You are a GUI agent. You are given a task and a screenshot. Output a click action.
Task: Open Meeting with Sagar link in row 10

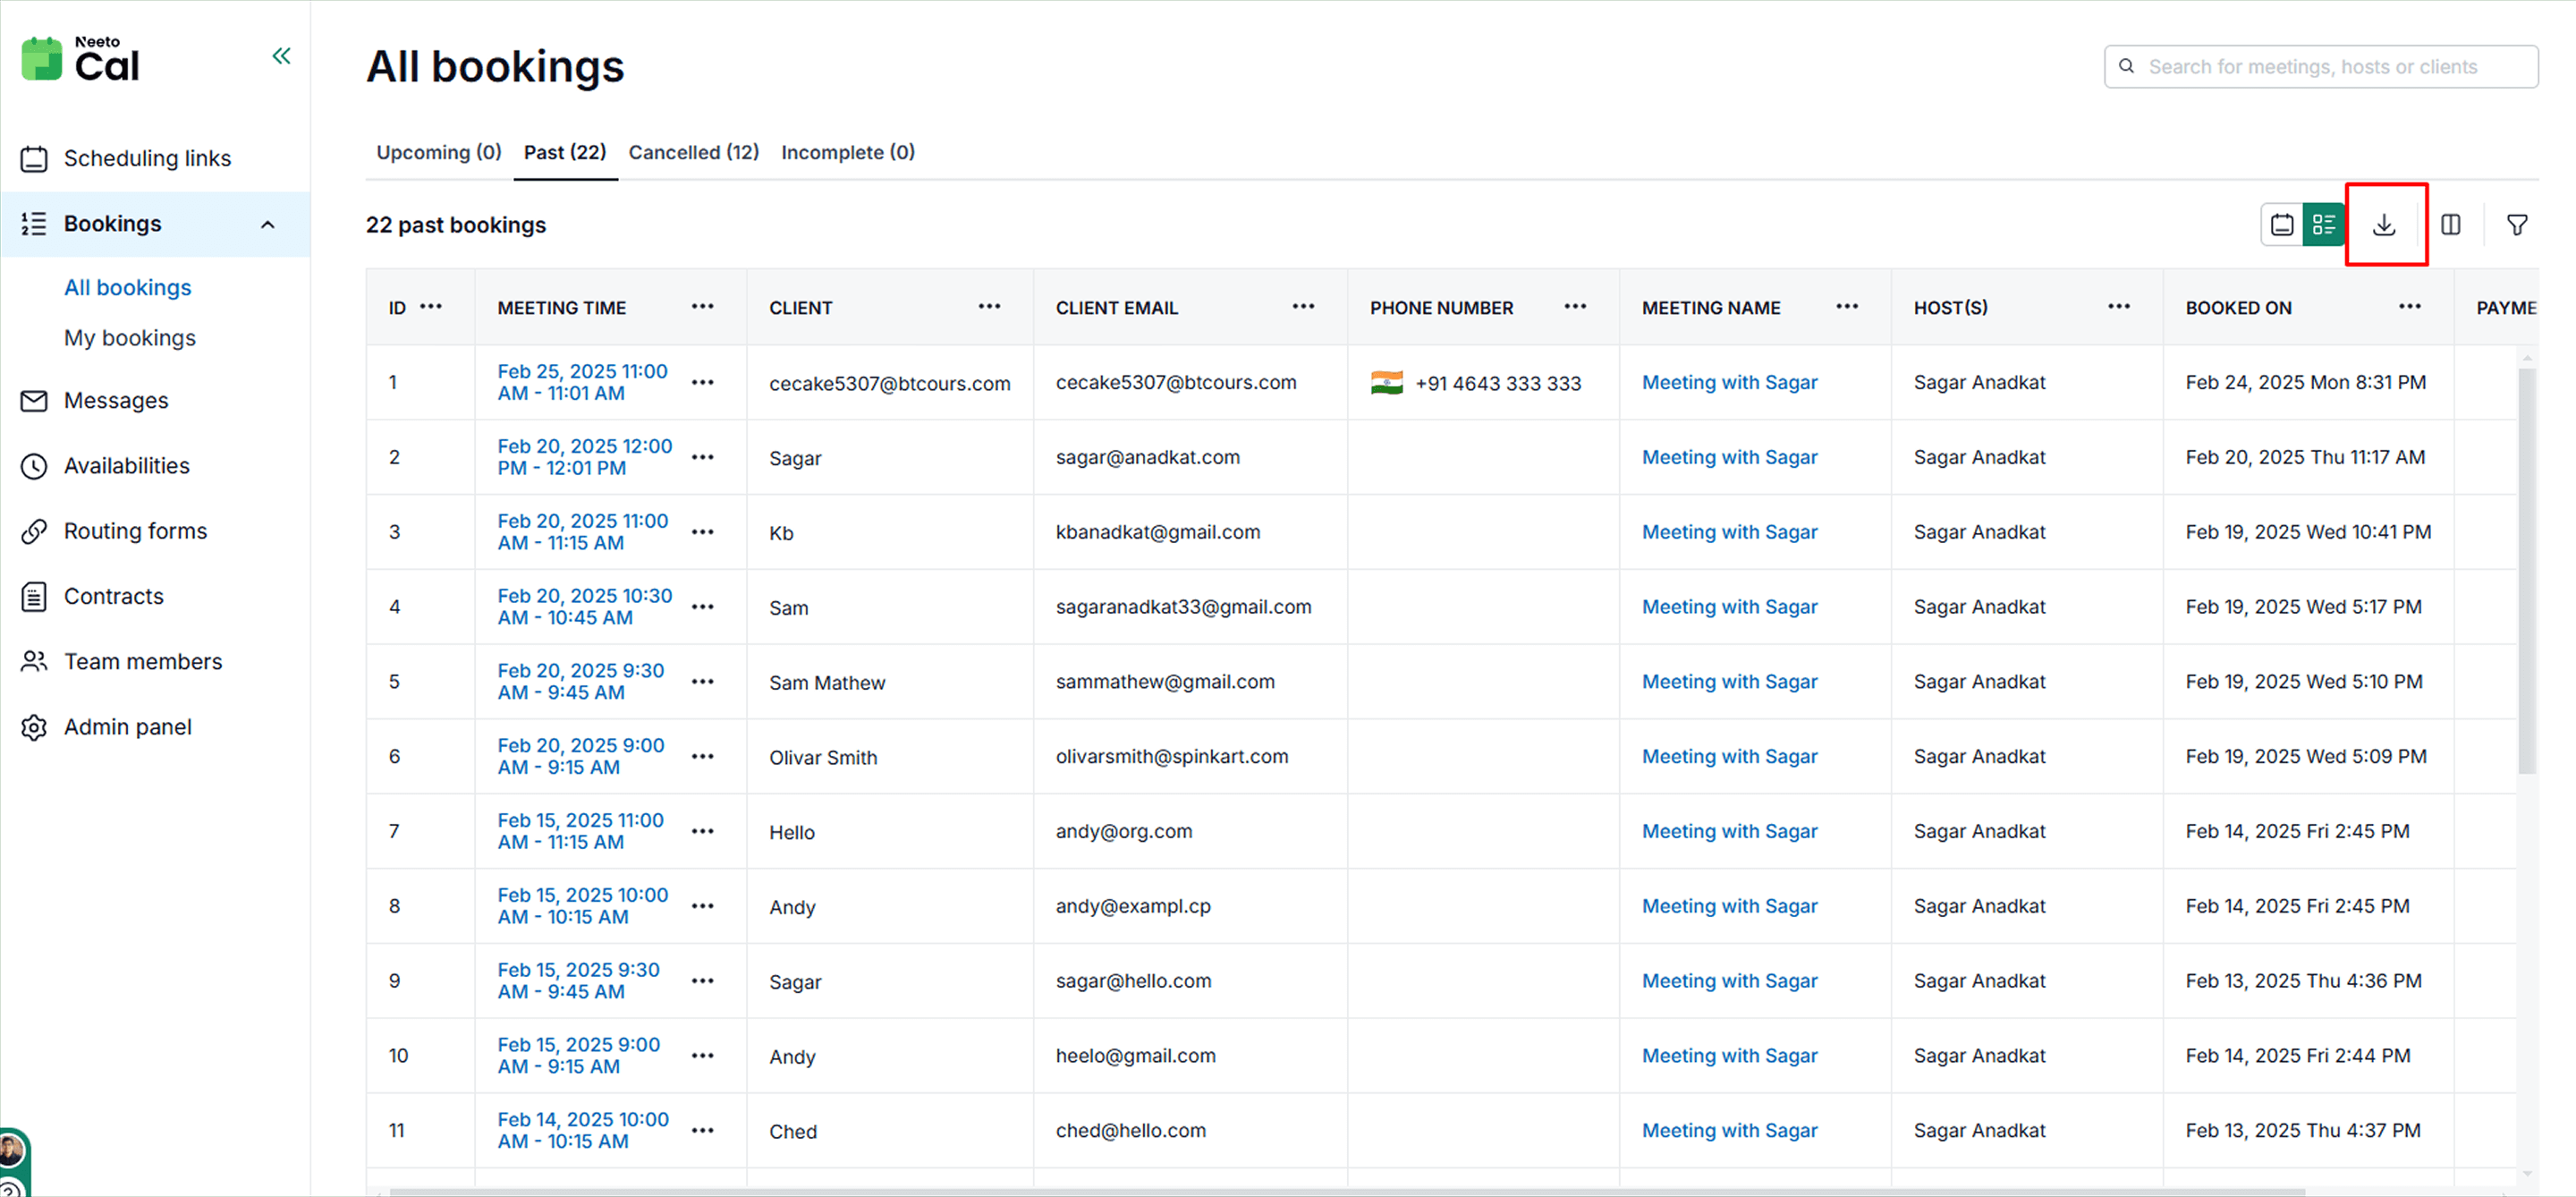click(x=1730, y=1056)
